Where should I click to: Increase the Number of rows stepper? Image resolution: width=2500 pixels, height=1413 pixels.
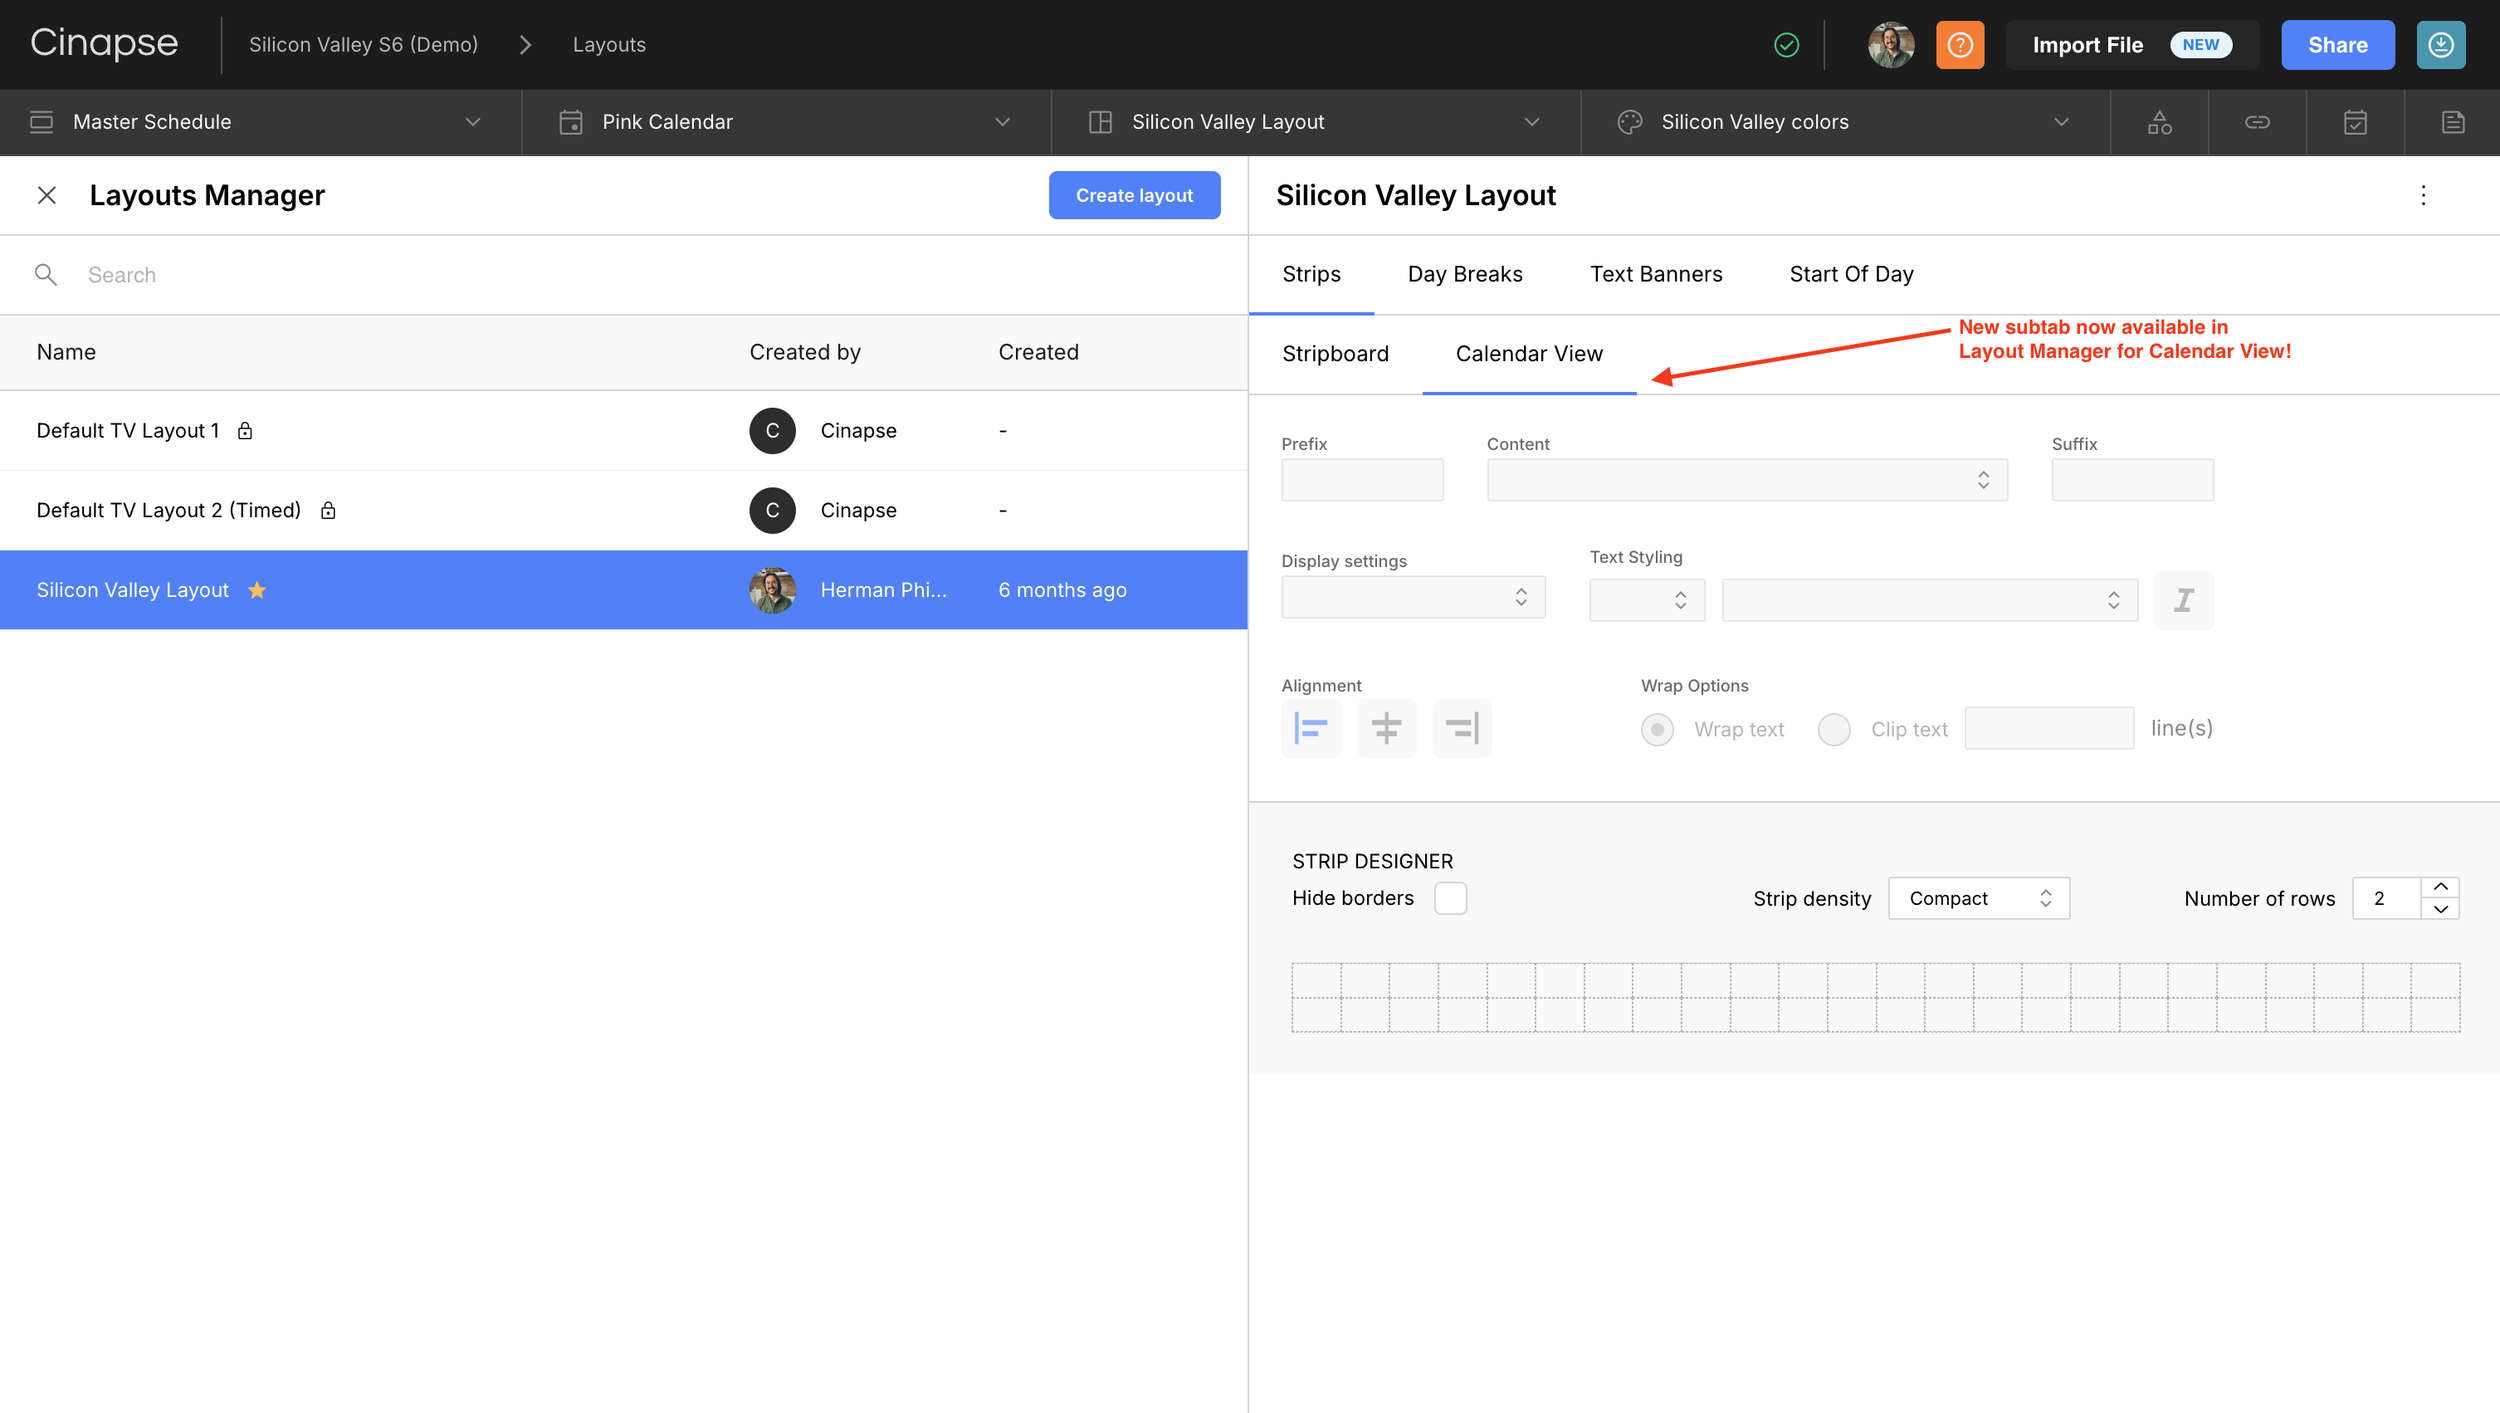click(2440, 887)
